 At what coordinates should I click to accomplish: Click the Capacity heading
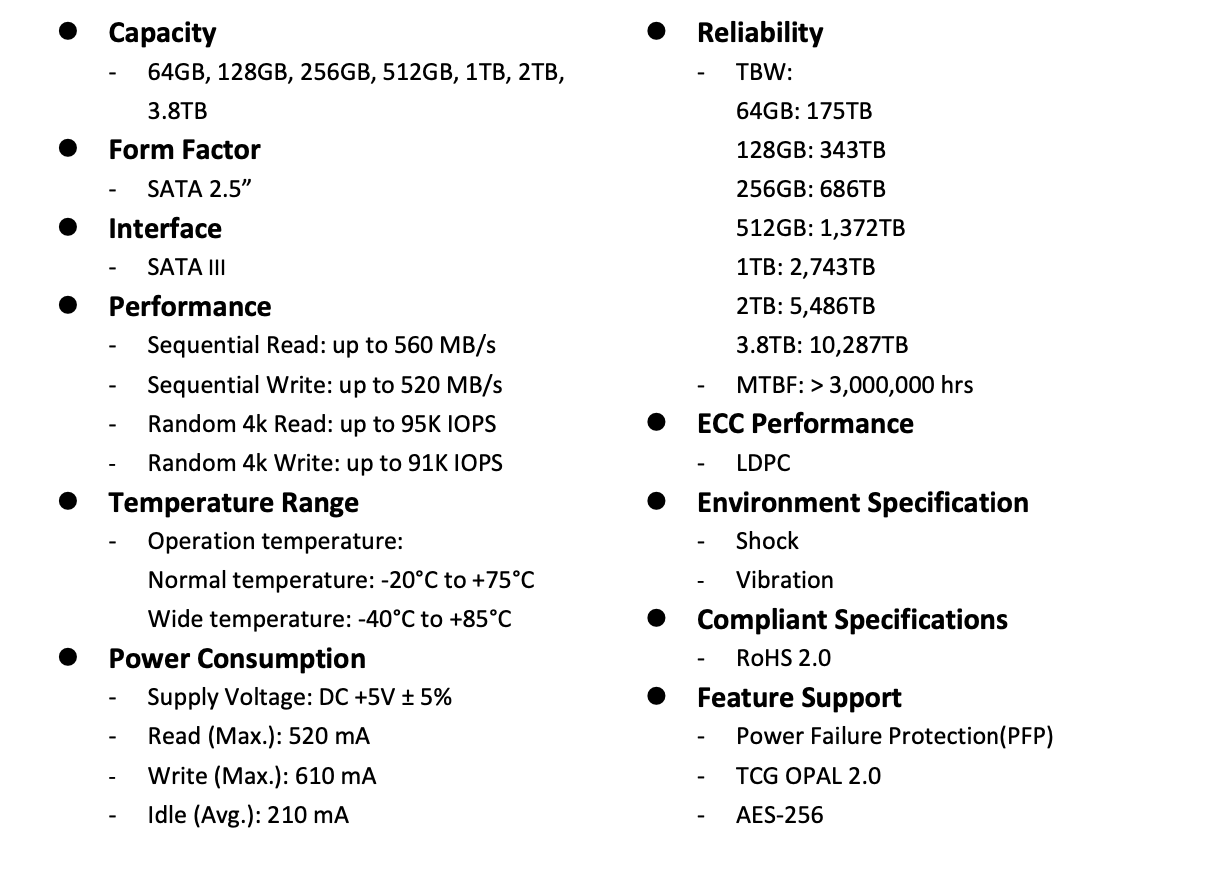[x=162, y=33]
